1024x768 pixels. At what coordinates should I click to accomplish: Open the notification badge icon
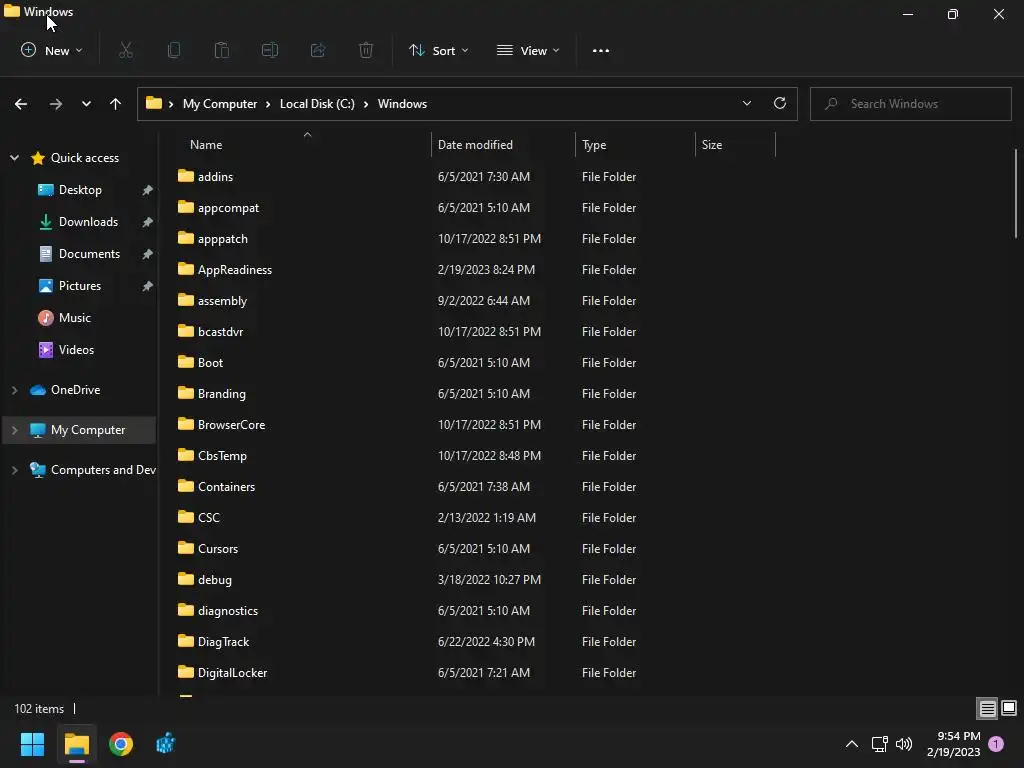996,744
